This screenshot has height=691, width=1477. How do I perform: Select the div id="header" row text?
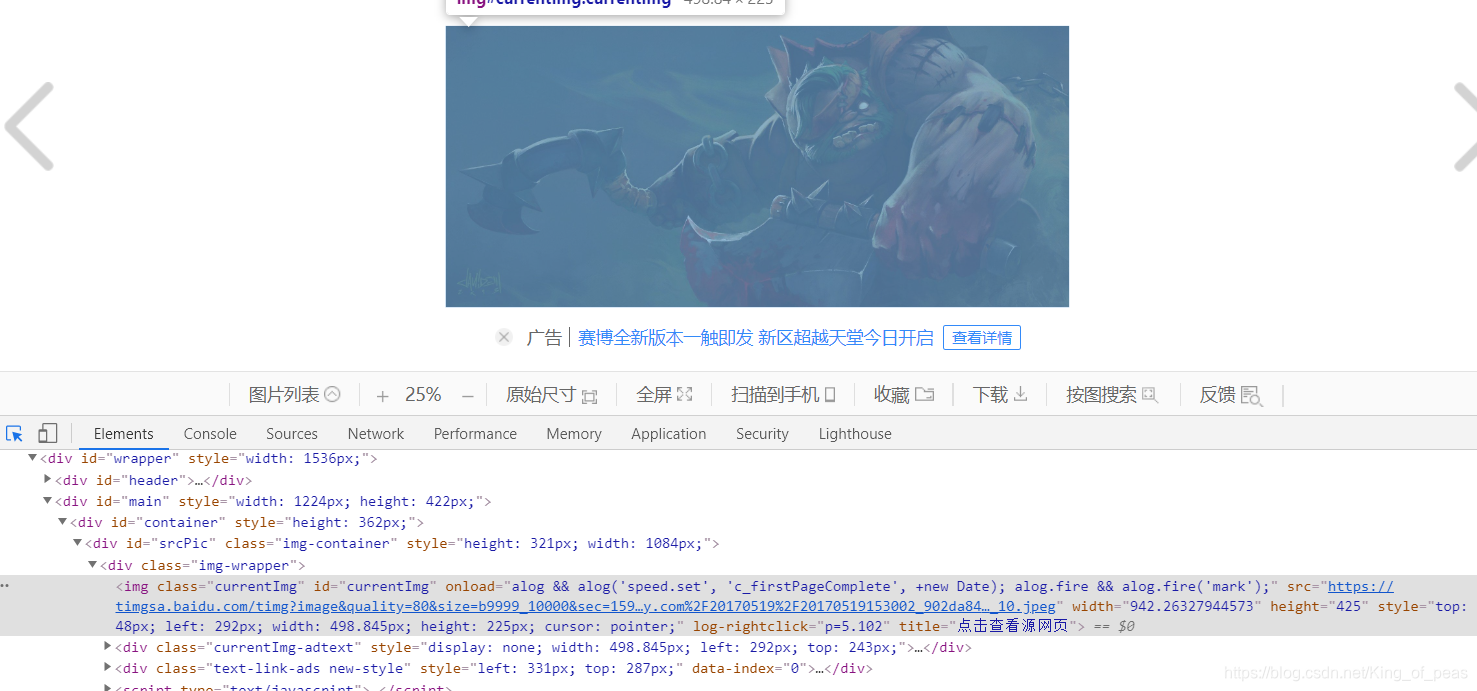[x=153, y=480]
